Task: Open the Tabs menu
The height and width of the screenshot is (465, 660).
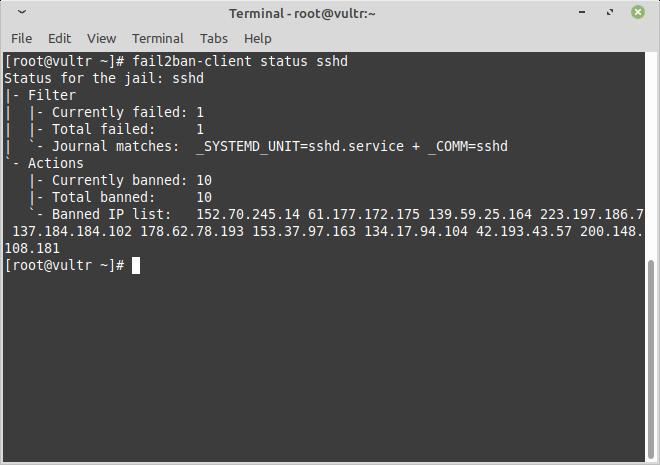Action: pos(214,39)
